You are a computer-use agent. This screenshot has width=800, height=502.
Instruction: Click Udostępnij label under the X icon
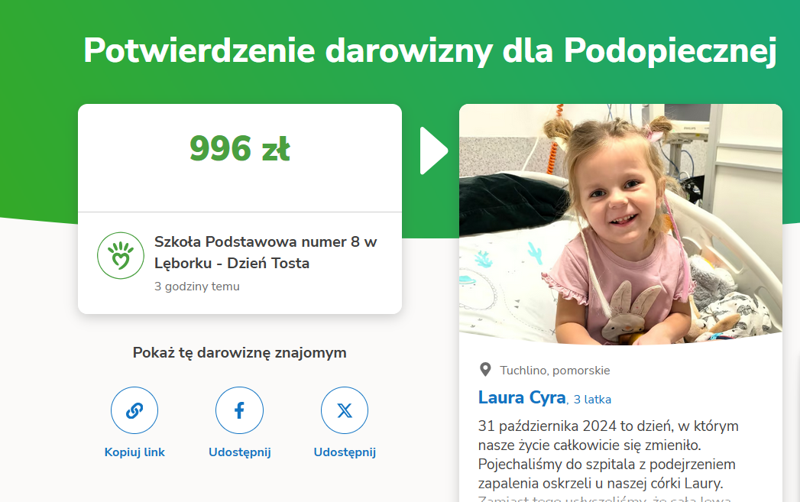coord(344,453)
